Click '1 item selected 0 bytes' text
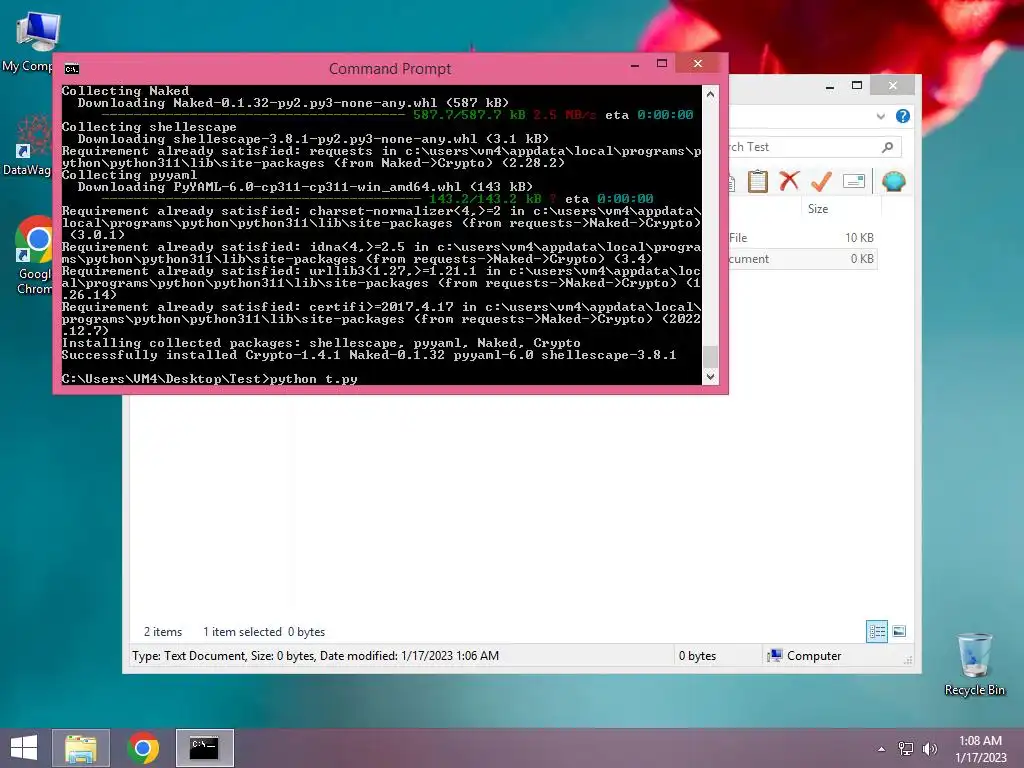 [x=264, y=632]
